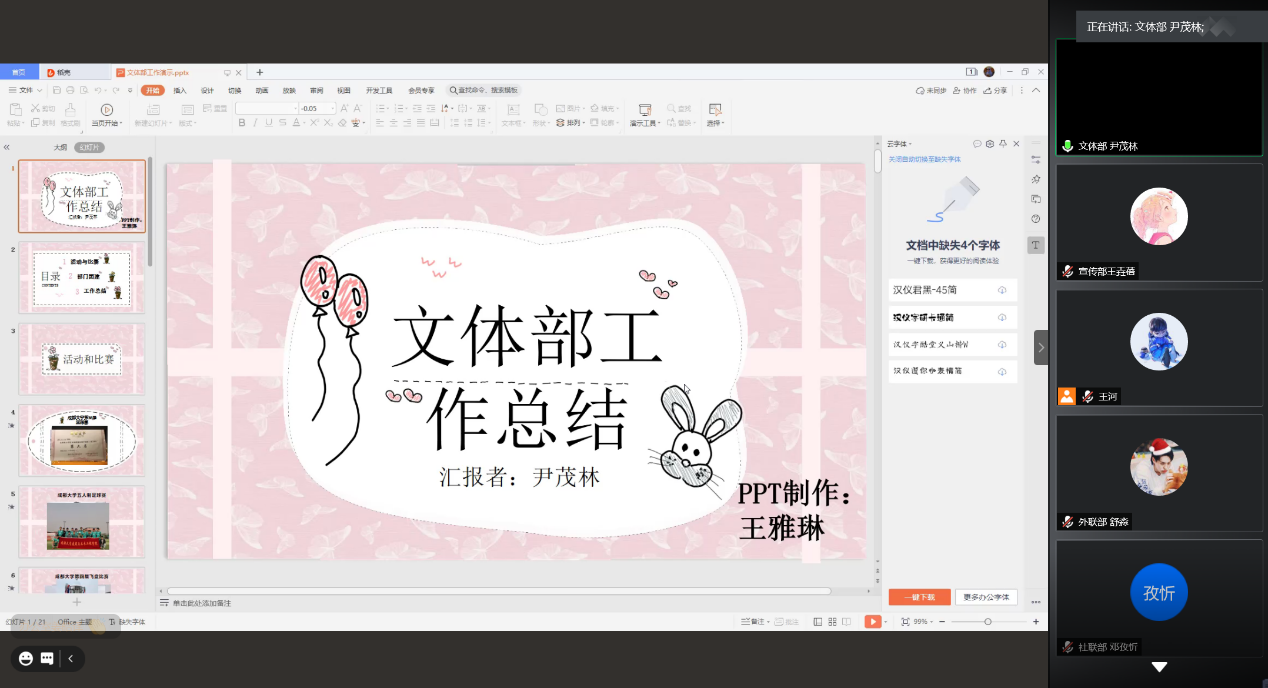The height and width of the screenshot is (688, 1268).
Task: Toggle italic text formatting
Action: (255, 123)
